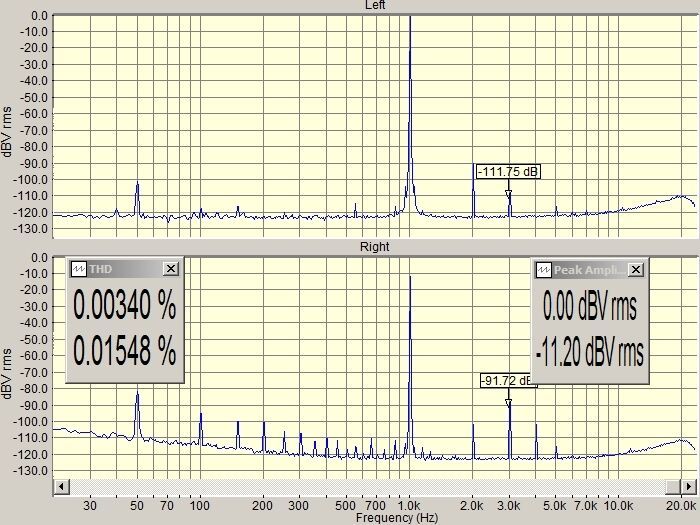Select the -111.75 dB marker label
The width and height of the screenshot is (700, 525).
coord(508,171)
